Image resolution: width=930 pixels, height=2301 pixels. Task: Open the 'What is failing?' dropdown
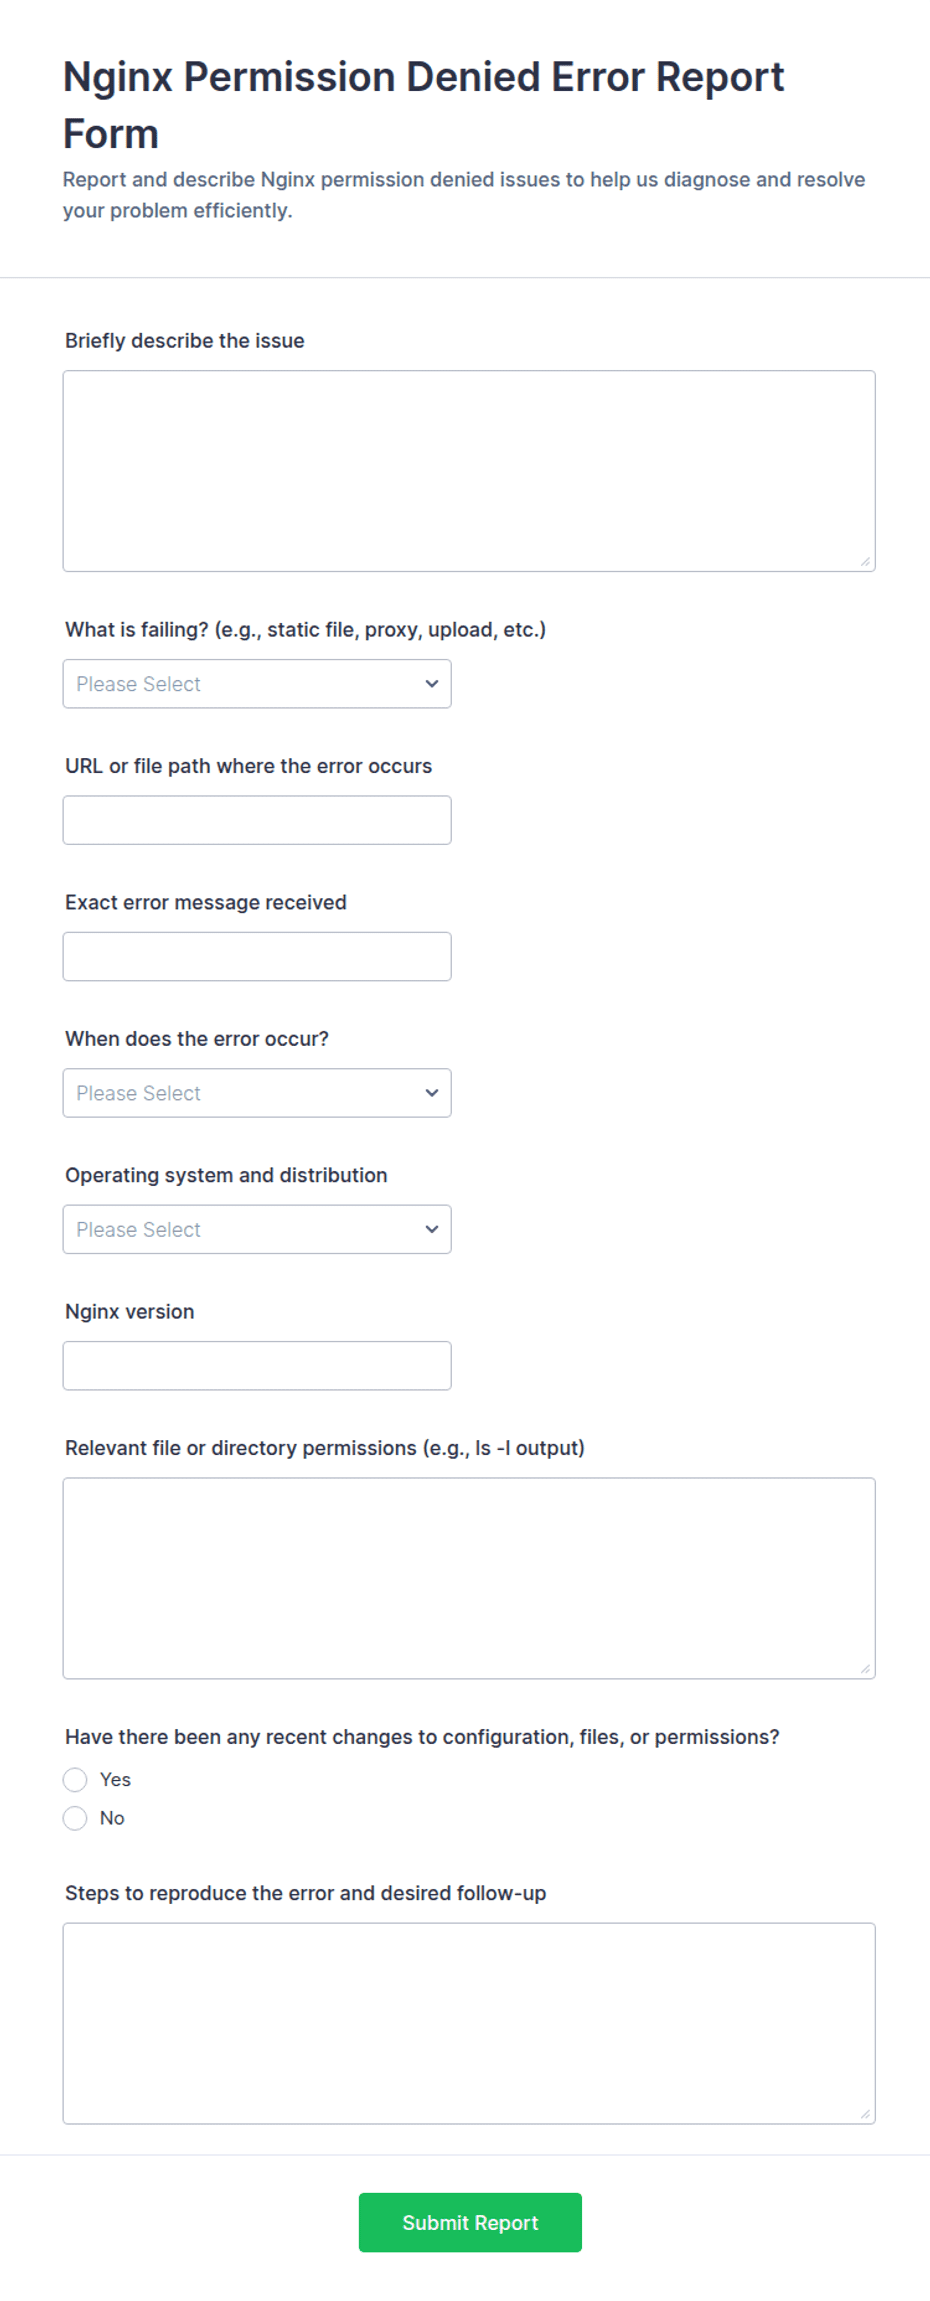(257, 684)
